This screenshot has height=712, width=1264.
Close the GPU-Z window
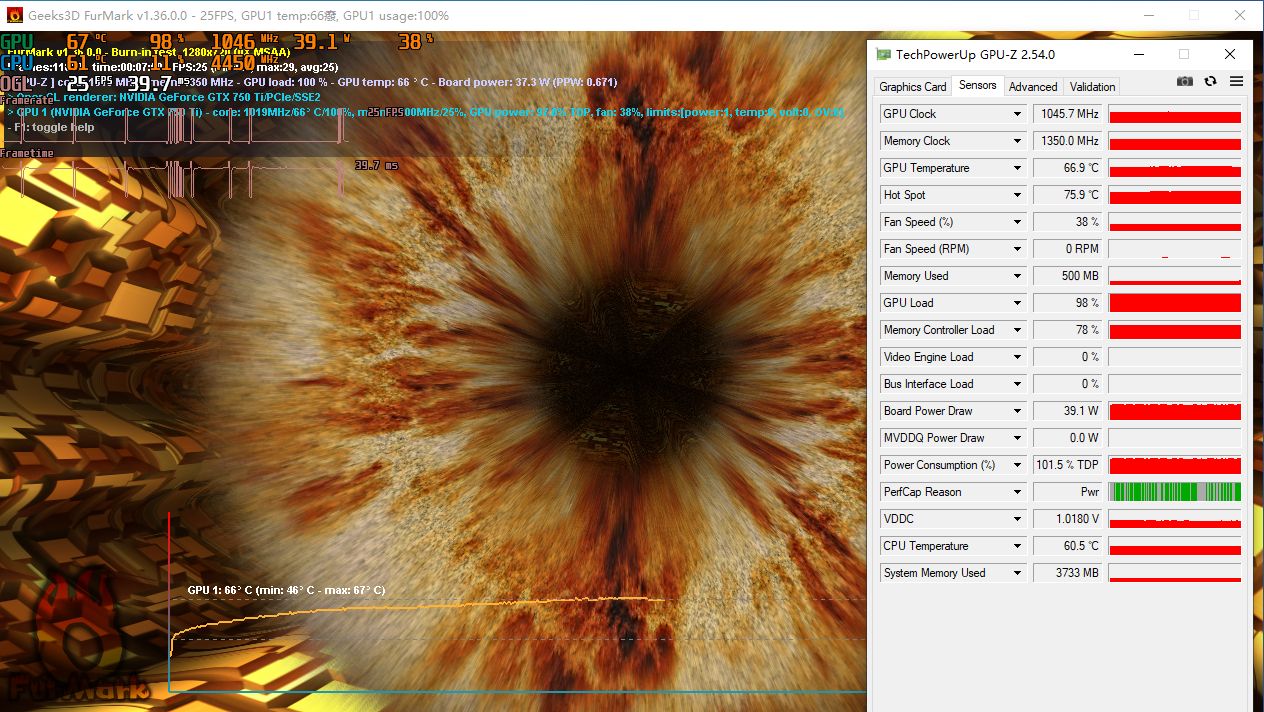[1230, 54]
